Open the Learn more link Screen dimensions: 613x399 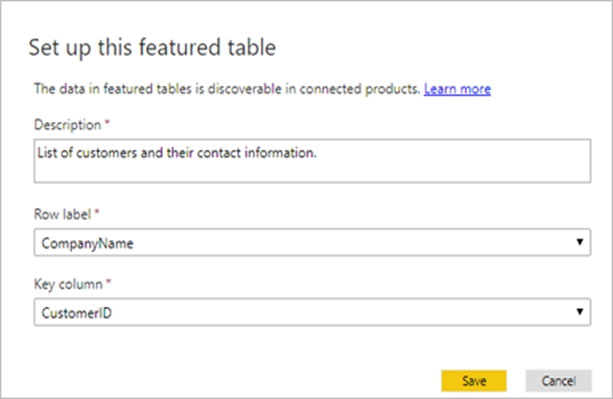pos(457,89)
